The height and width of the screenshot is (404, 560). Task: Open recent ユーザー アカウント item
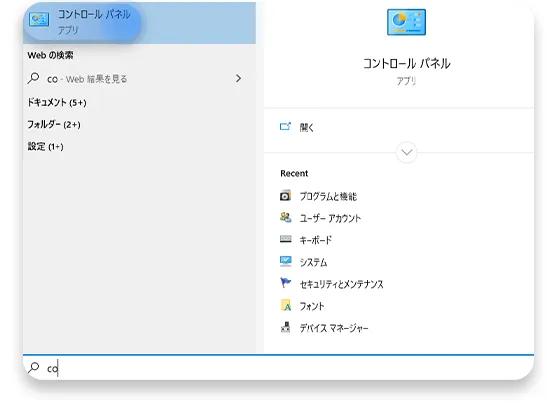coord(330,218)
